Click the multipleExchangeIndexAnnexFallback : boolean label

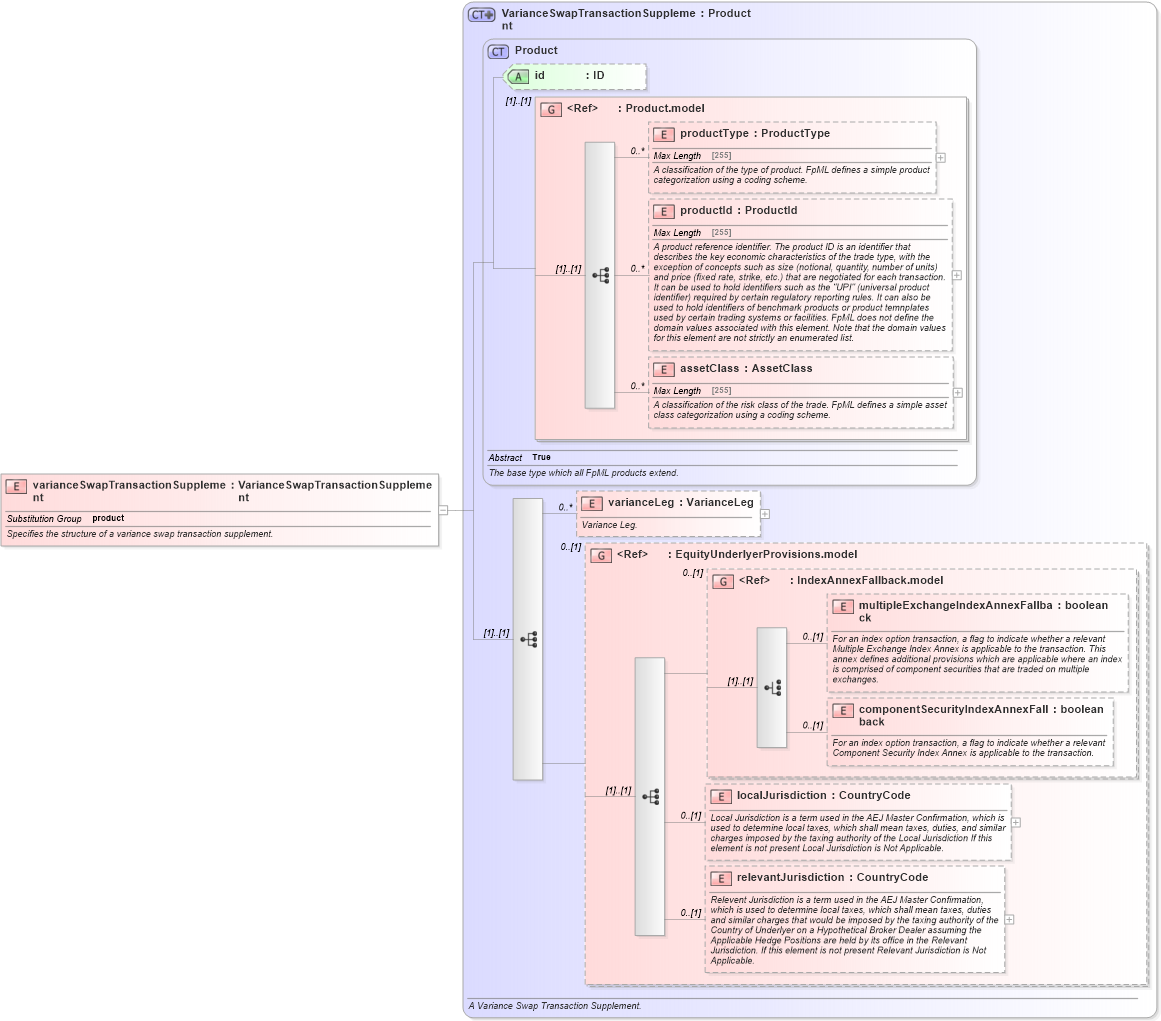click(983, 612)
